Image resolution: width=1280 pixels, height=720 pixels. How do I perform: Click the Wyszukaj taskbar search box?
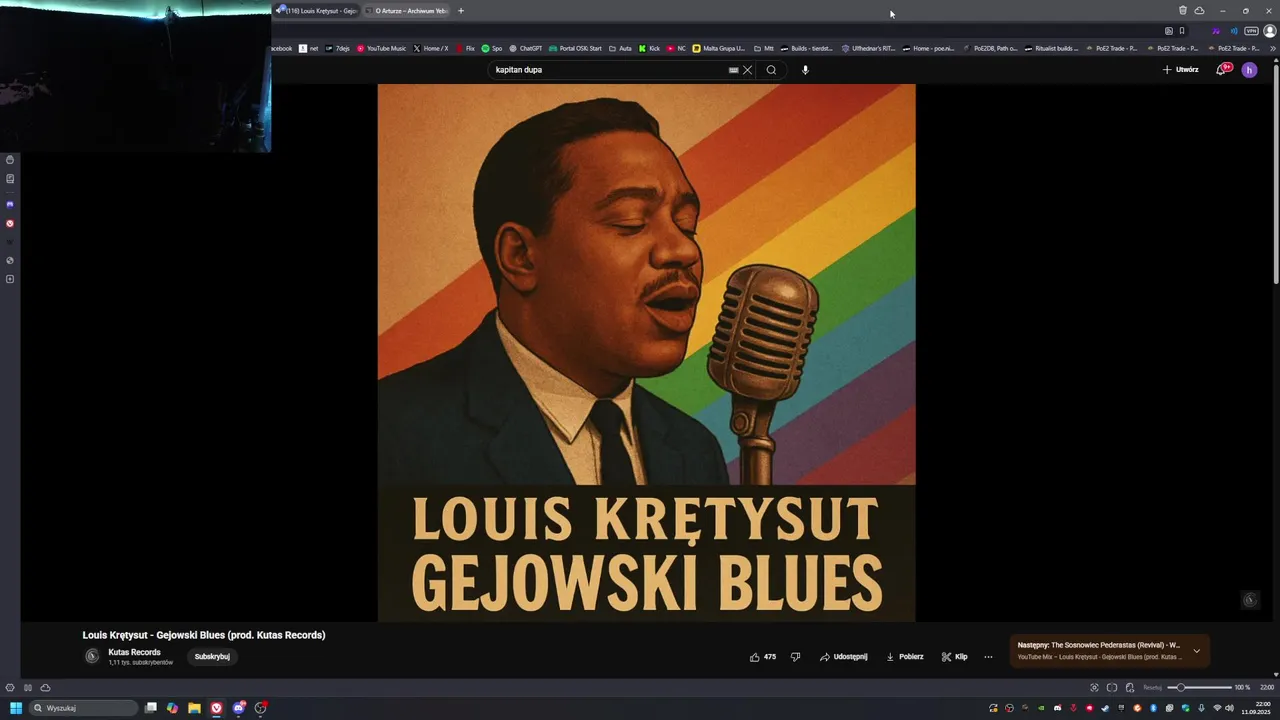click(84, 708)
